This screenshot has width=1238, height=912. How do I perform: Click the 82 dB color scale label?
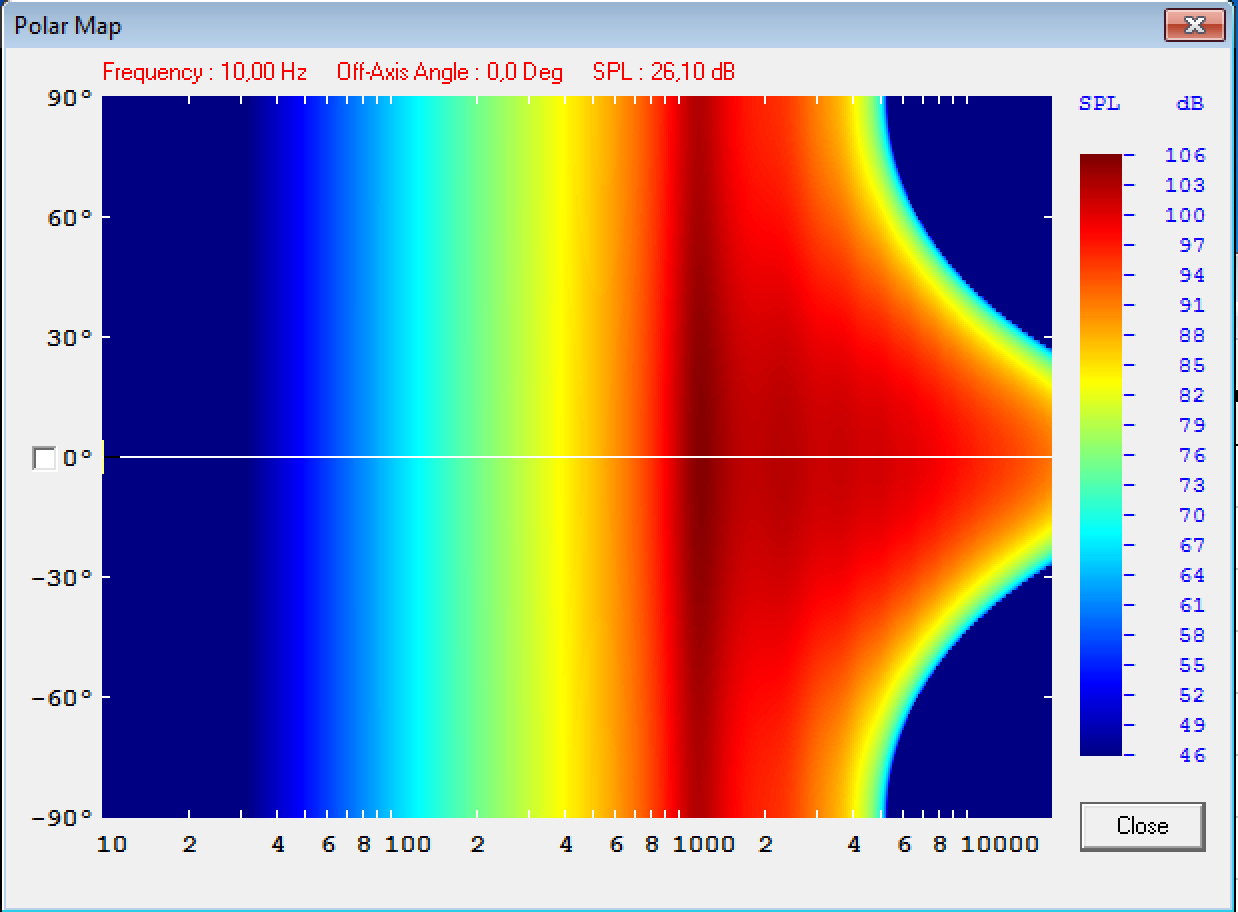1191,395
